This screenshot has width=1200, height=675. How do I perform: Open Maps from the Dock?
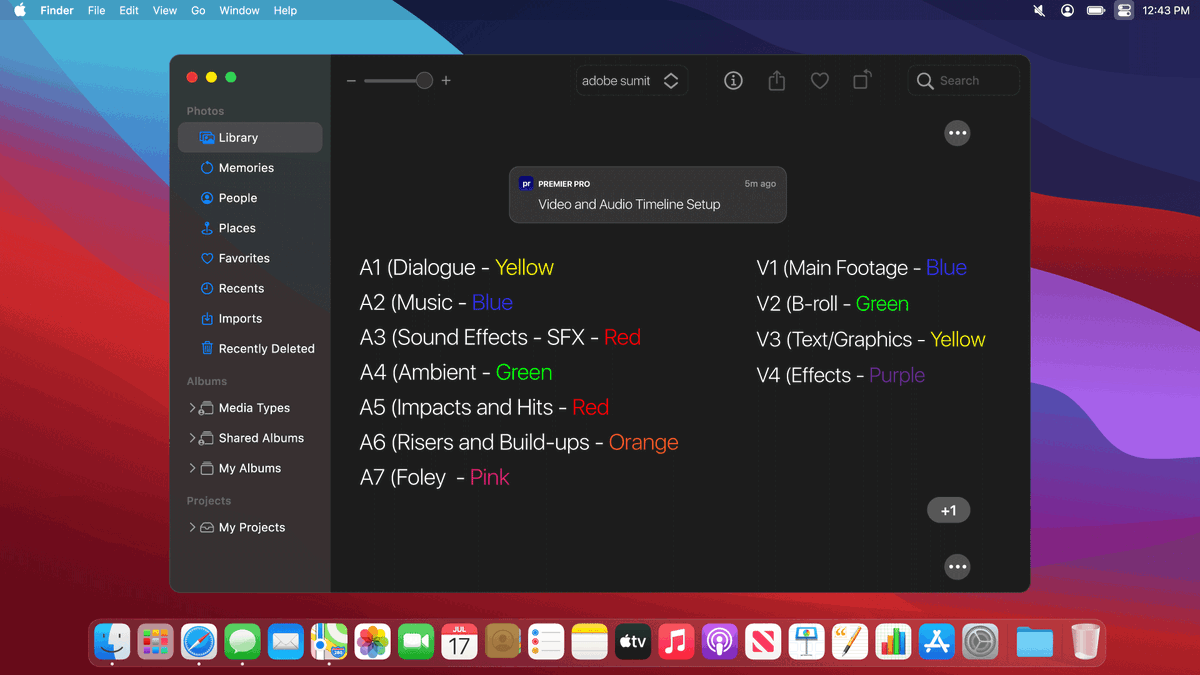pyautogui.click(x=329, y=642)
